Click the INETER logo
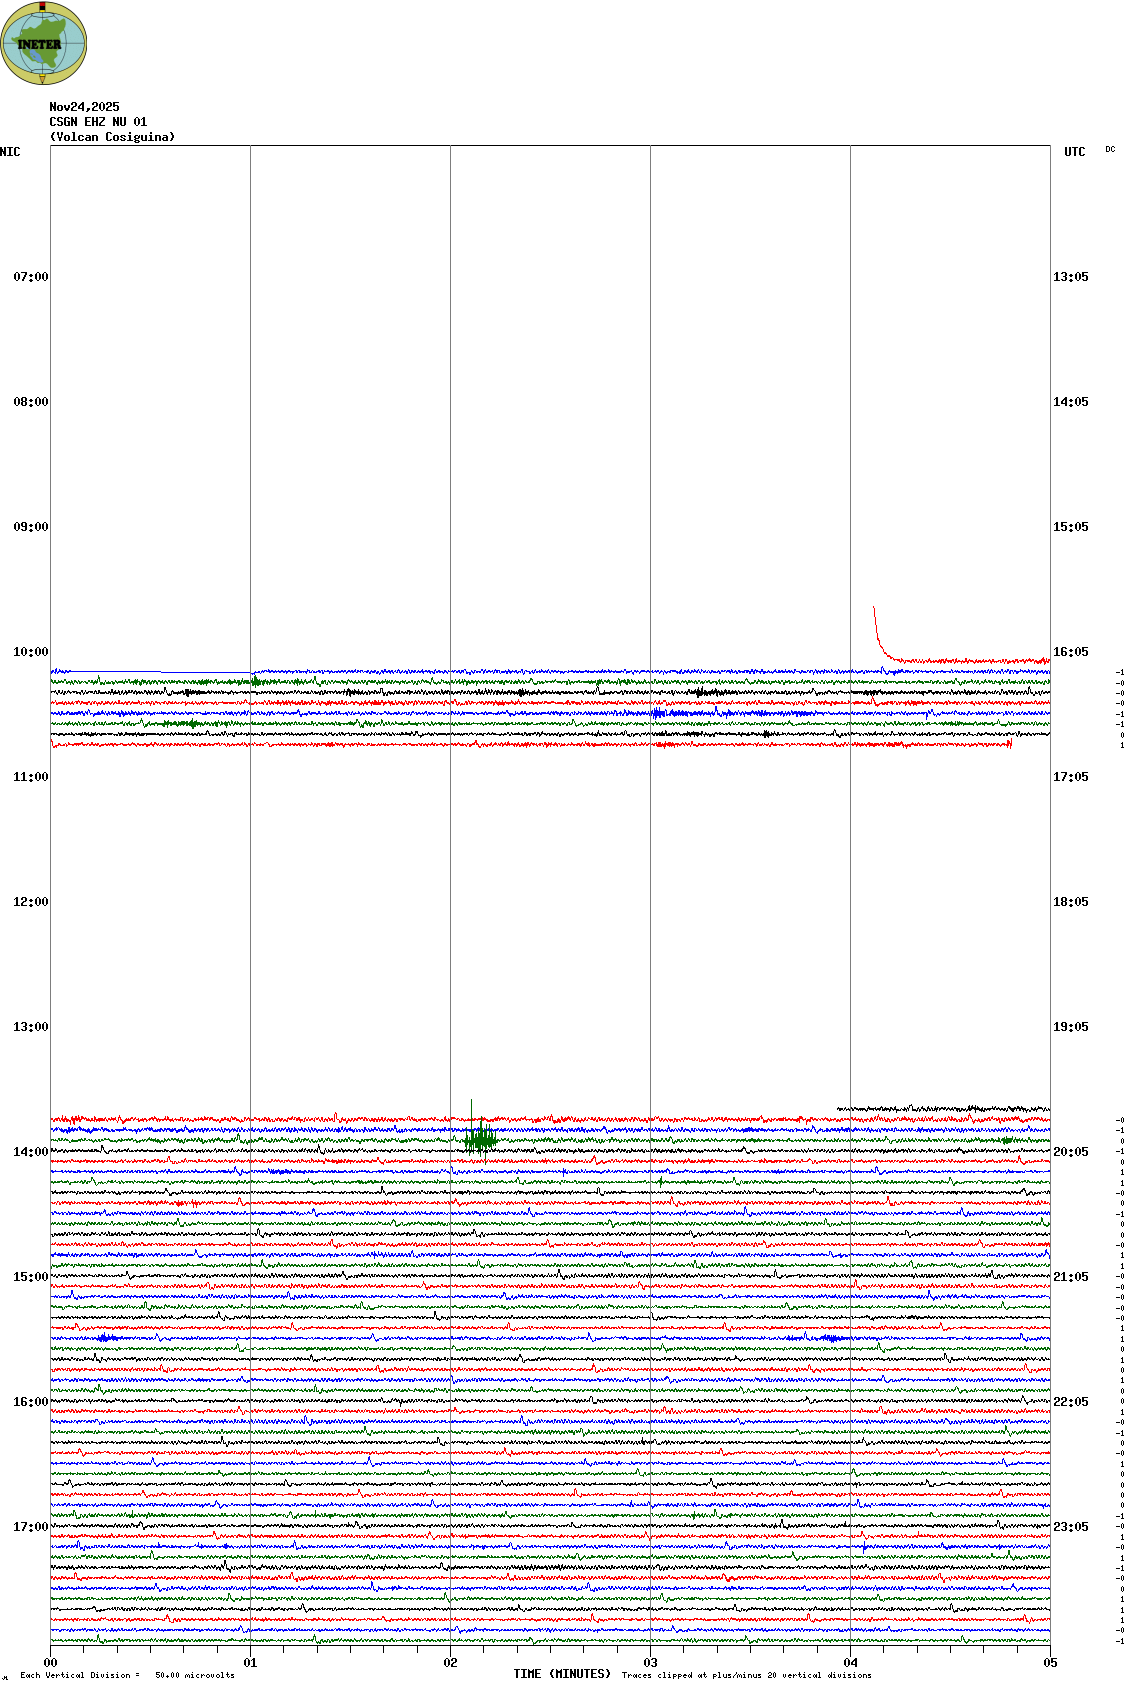 [43, 43]
